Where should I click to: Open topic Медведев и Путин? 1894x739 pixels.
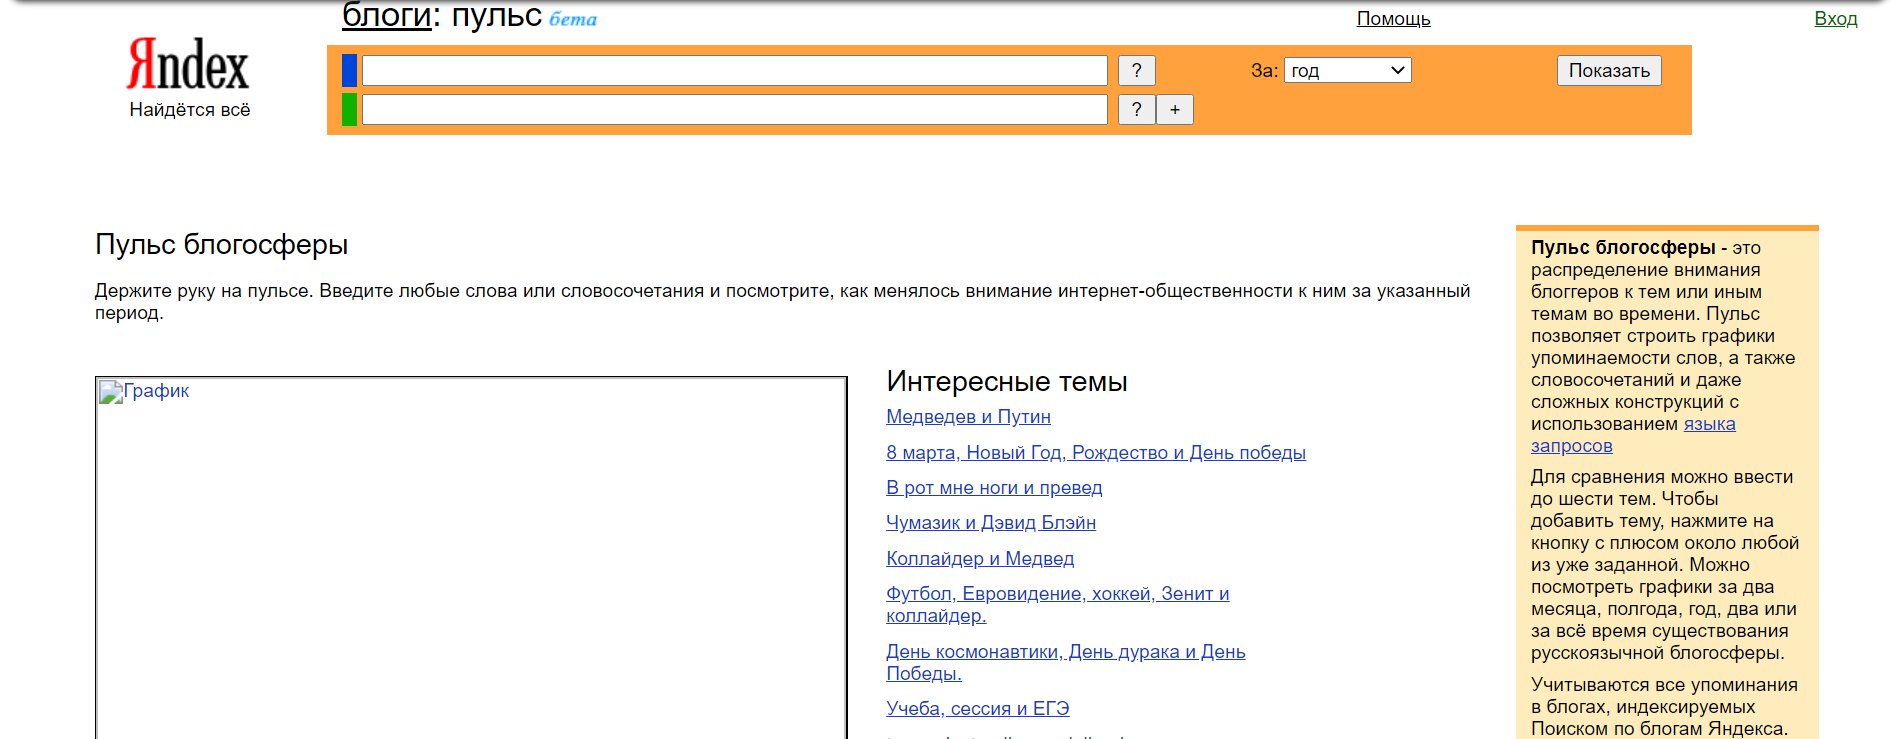(x=968, y=417)
